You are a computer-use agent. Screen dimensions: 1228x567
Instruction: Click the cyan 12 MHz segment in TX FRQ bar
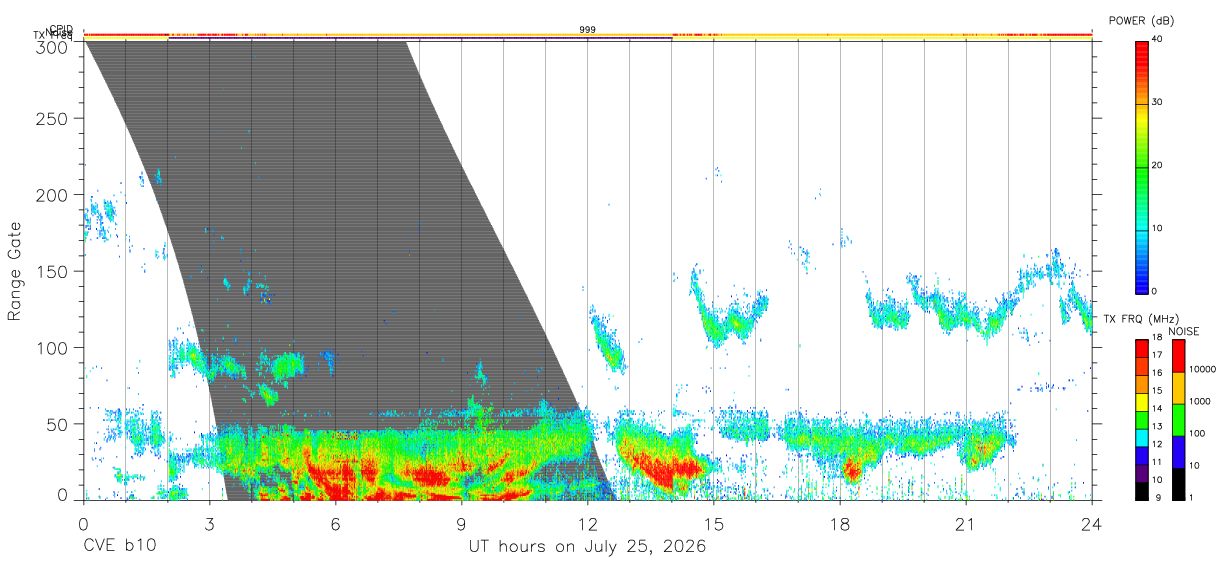(1143, 437)
